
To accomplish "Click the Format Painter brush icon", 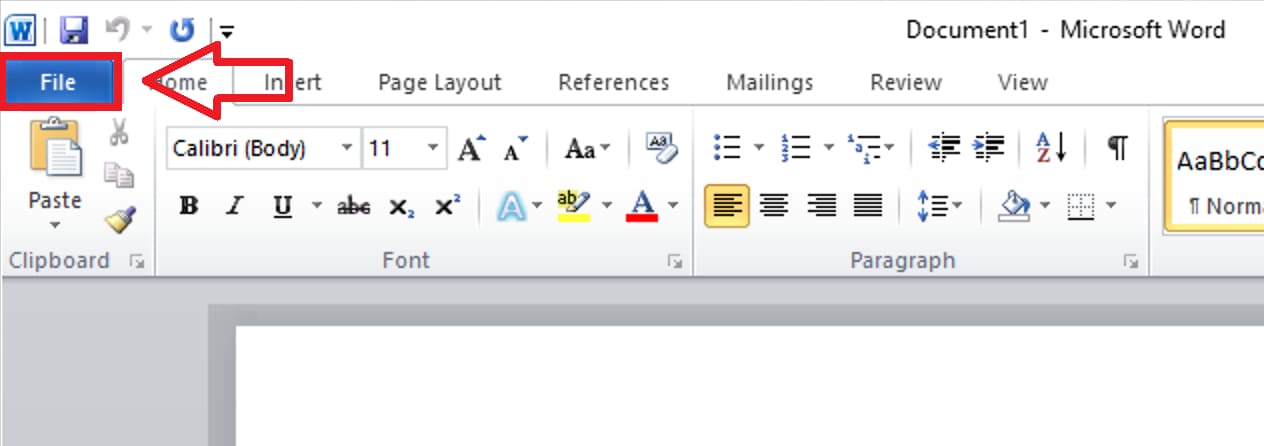I will point(120,217).
